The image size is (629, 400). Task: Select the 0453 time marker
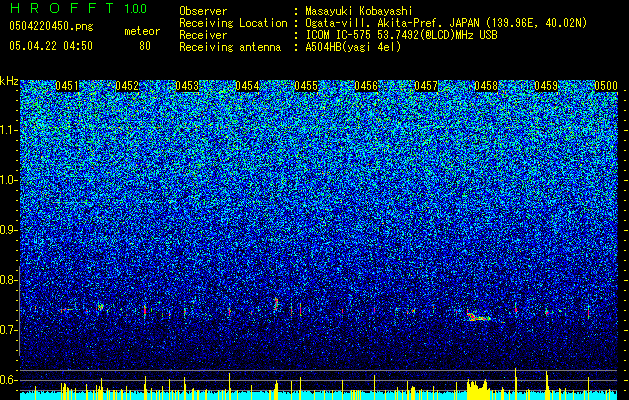[x=187, y=86]
